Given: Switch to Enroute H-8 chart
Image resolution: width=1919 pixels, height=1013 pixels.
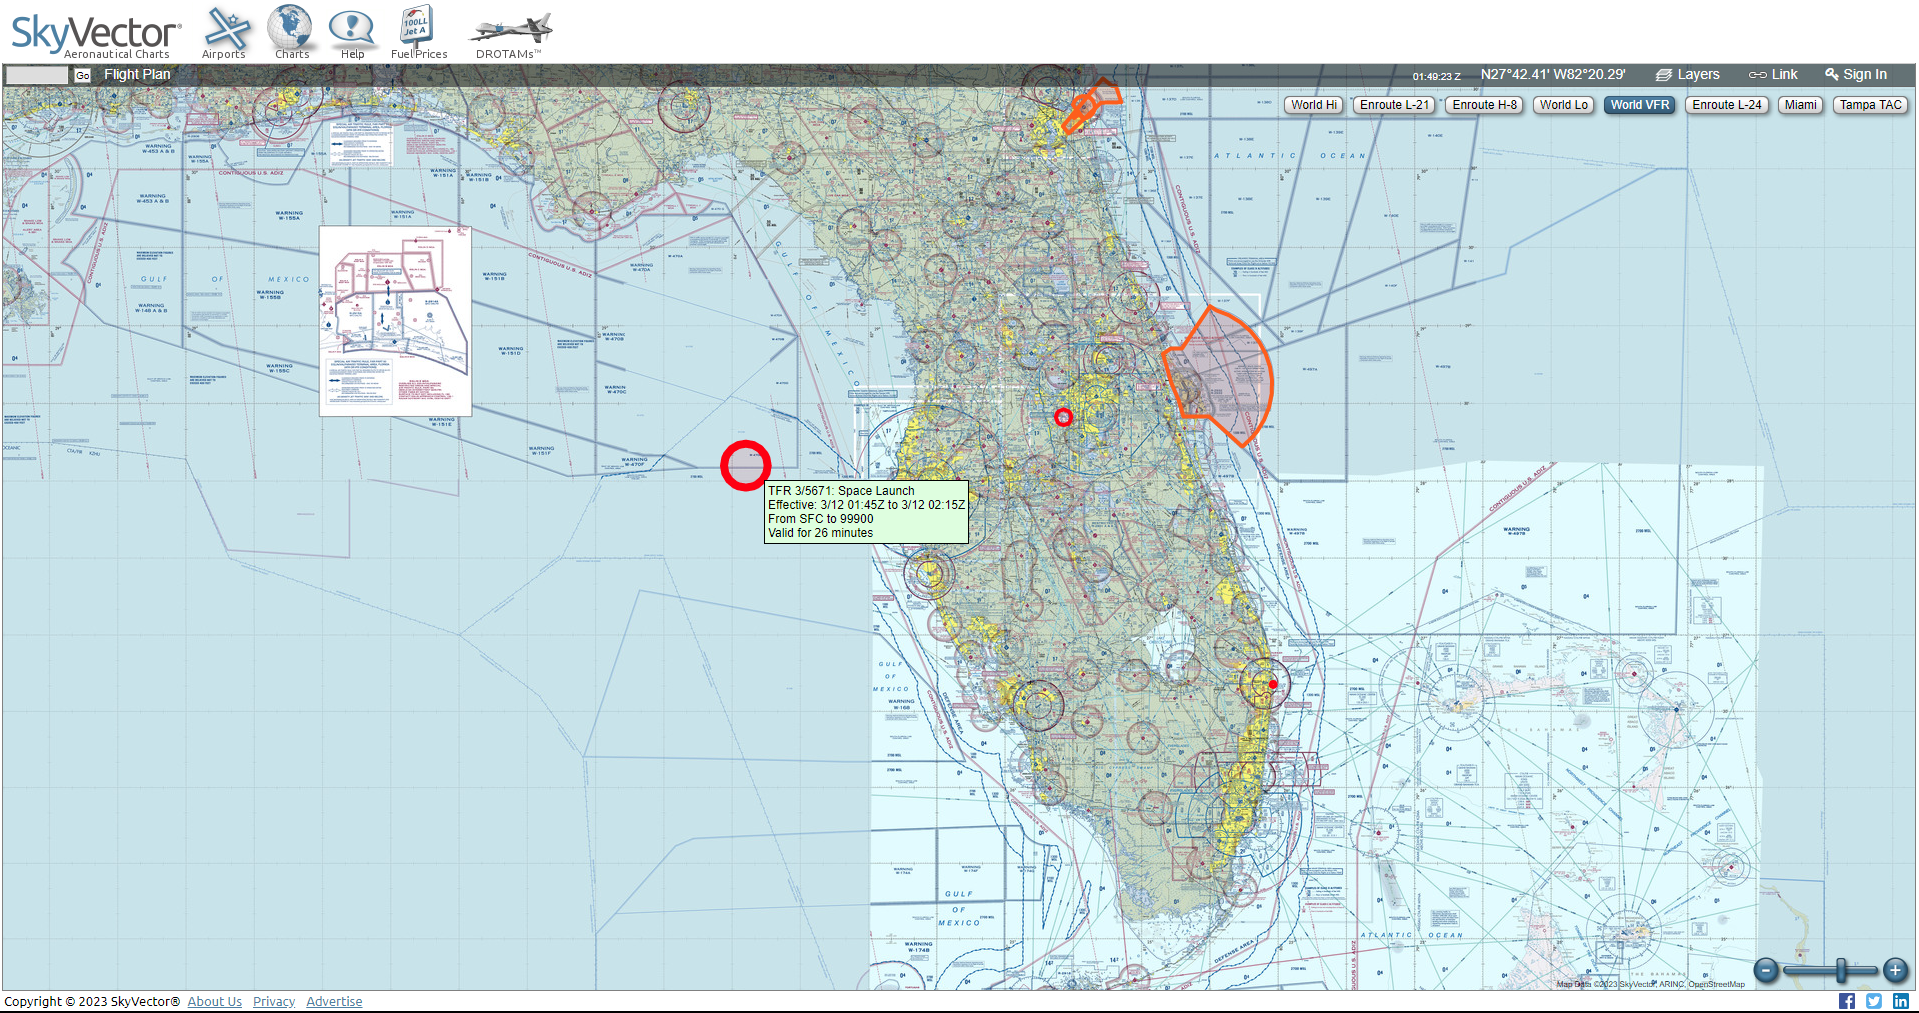Looking at the screenshot, I should pos(1484,105).
